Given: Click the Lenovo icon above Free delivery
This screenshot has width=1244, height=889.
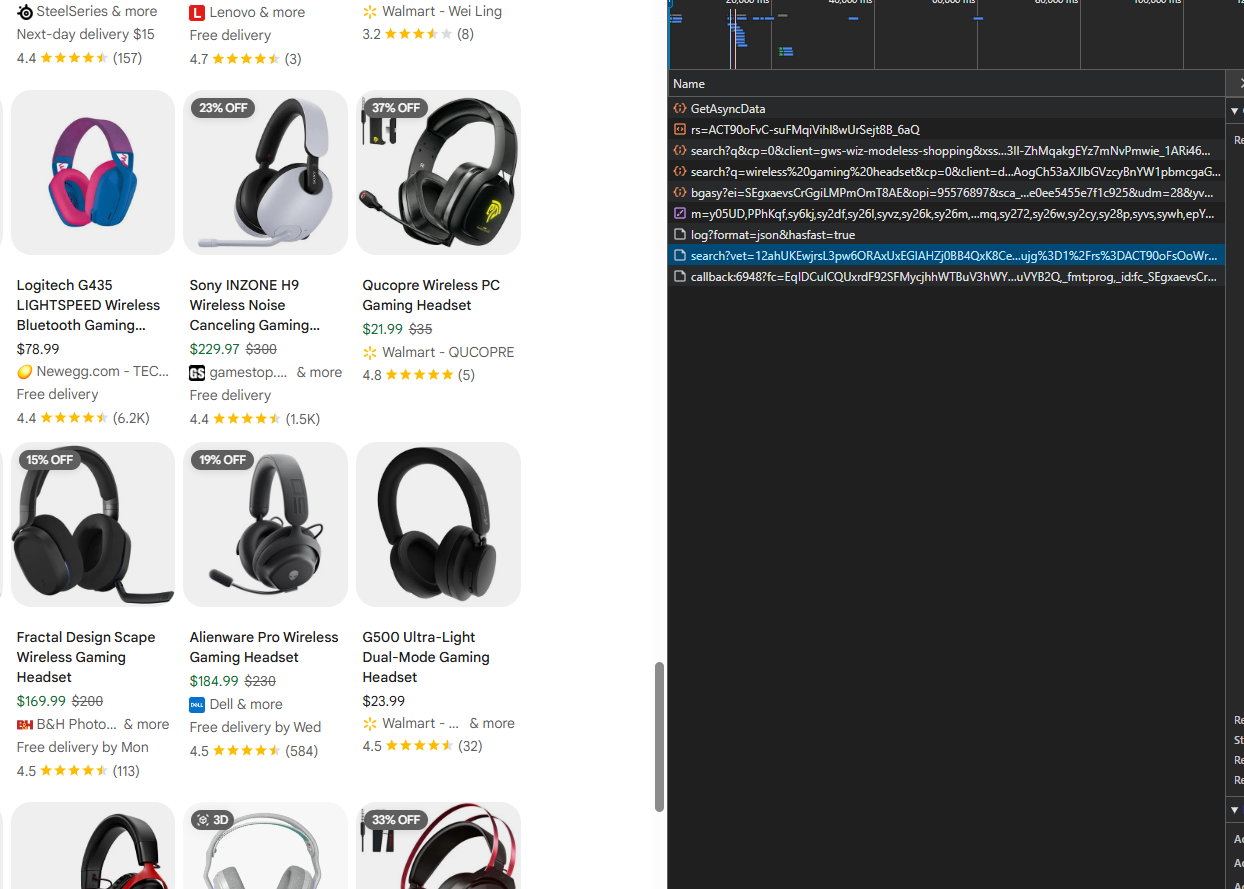Looking at the screenshot, I should coord(196,13).
